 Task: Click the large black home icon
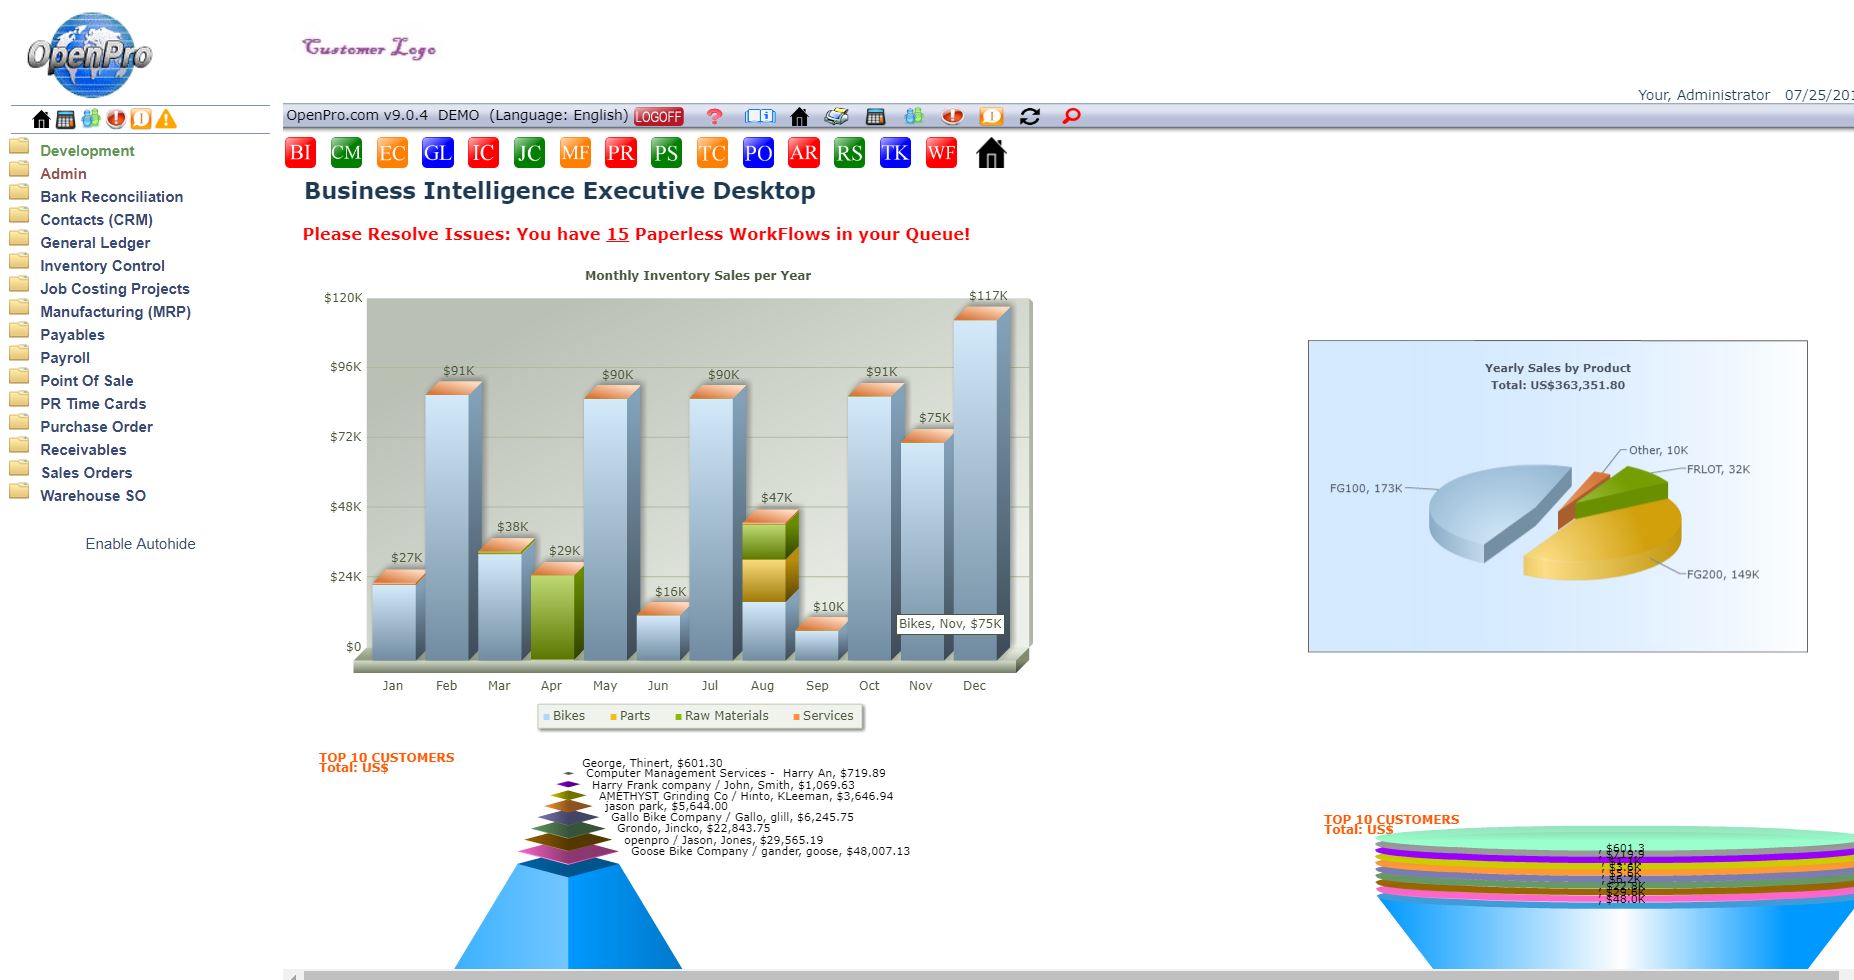(991, 154)
